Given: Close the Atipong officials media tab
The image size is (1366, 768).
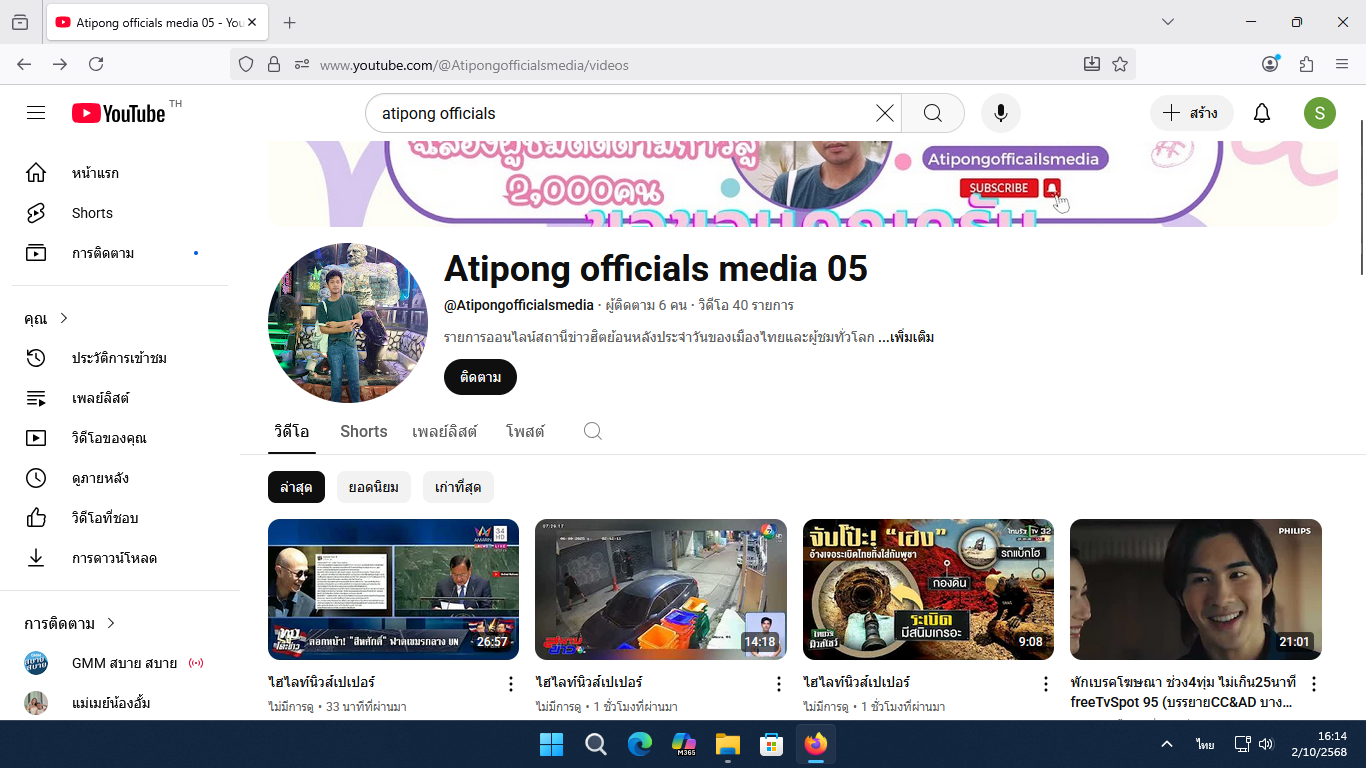Looking at the screenshot, I should [251, 22].
